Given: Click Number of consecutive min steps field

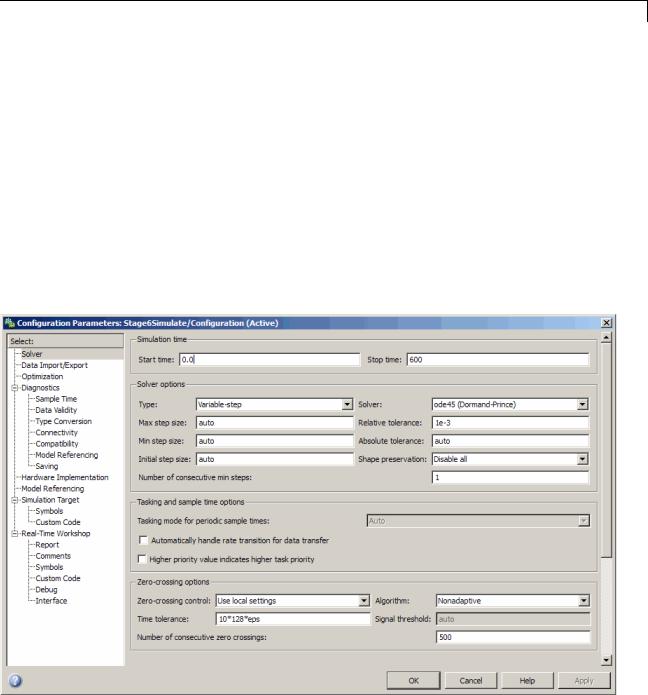Looking at the screenshot, I should tap(511, 477).
